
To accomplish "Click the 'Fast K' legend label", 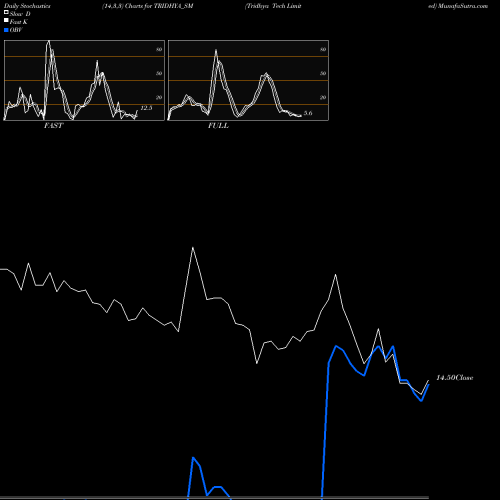I will (x=19, y=22).
